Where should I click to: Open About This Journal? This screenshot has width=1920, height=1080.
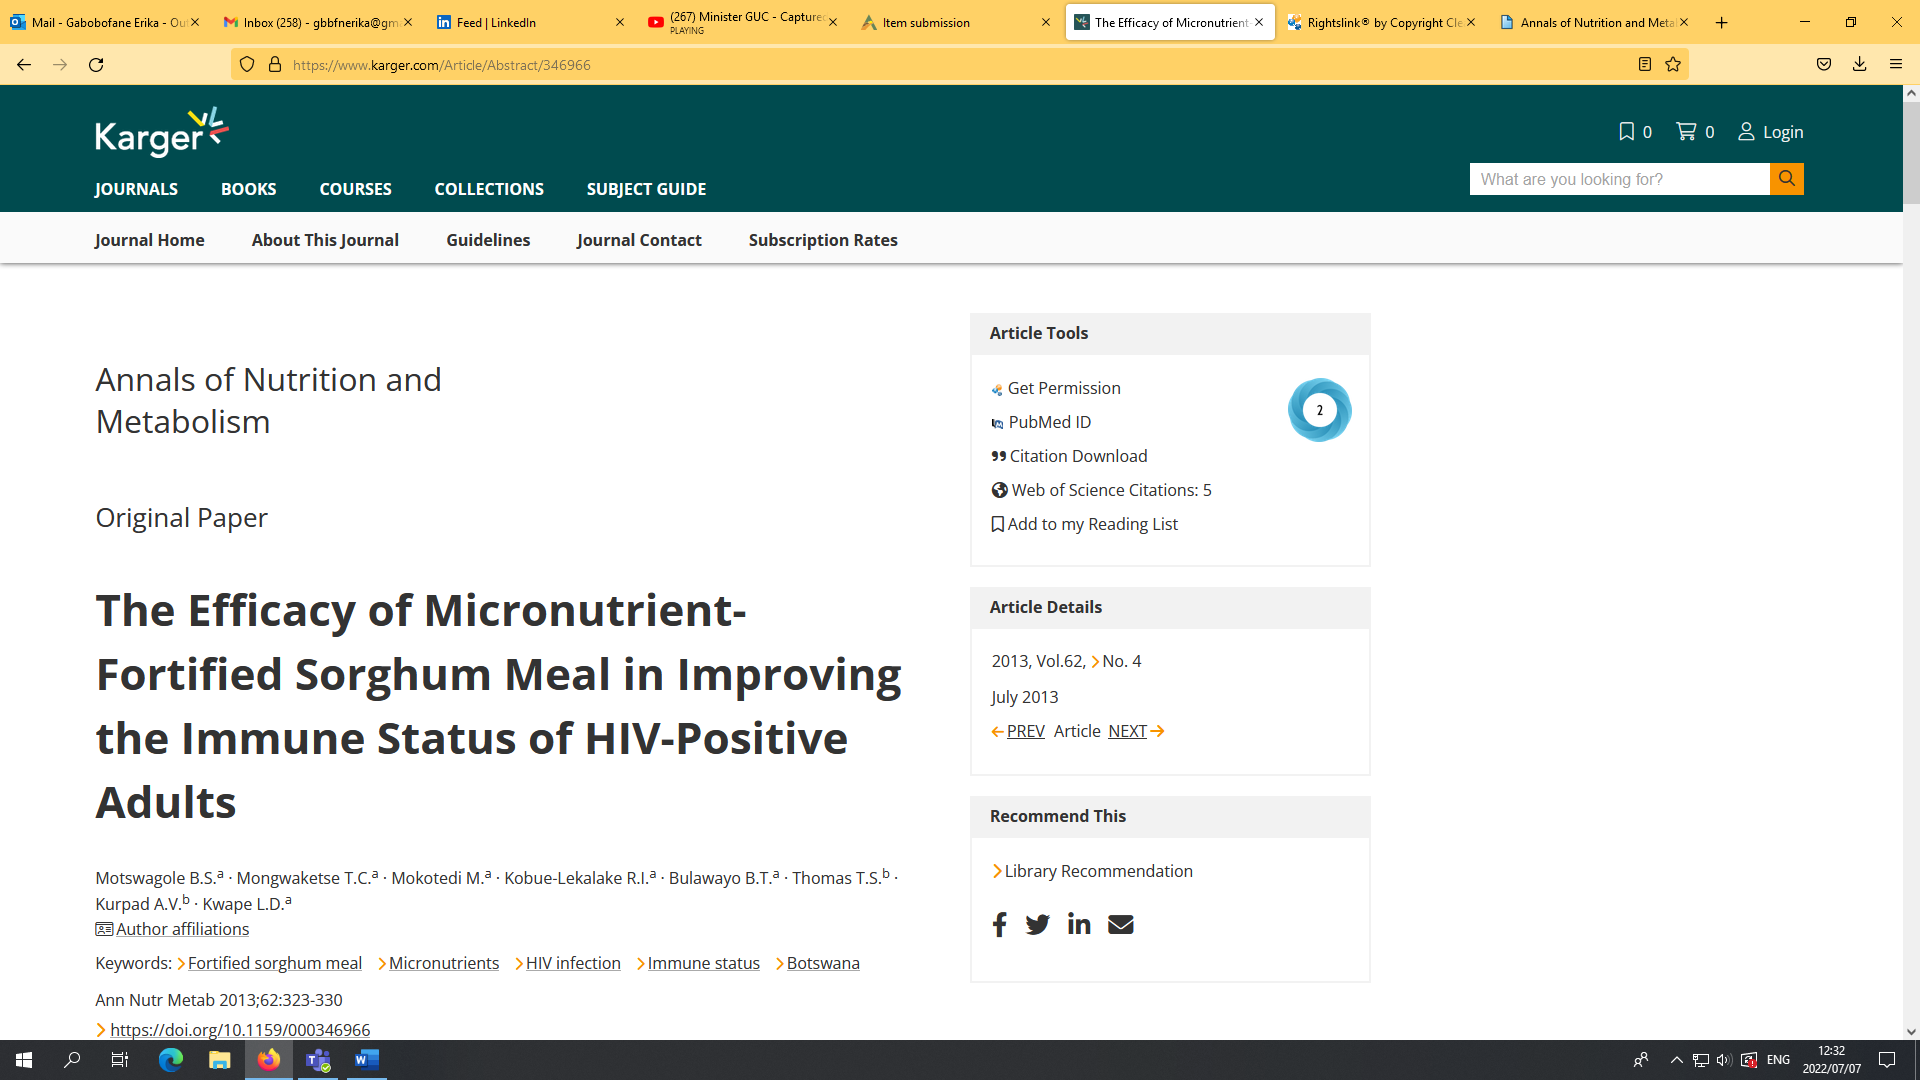pyautogui.click(x=325, y=240)
